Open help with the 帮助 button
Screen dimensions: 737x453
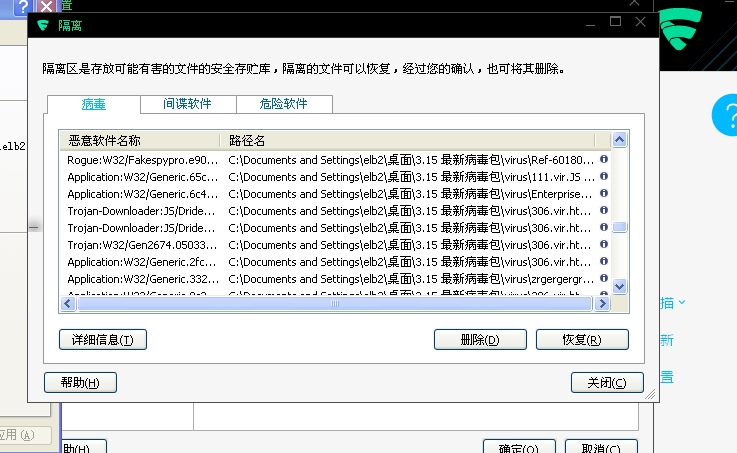click(80, 383)
